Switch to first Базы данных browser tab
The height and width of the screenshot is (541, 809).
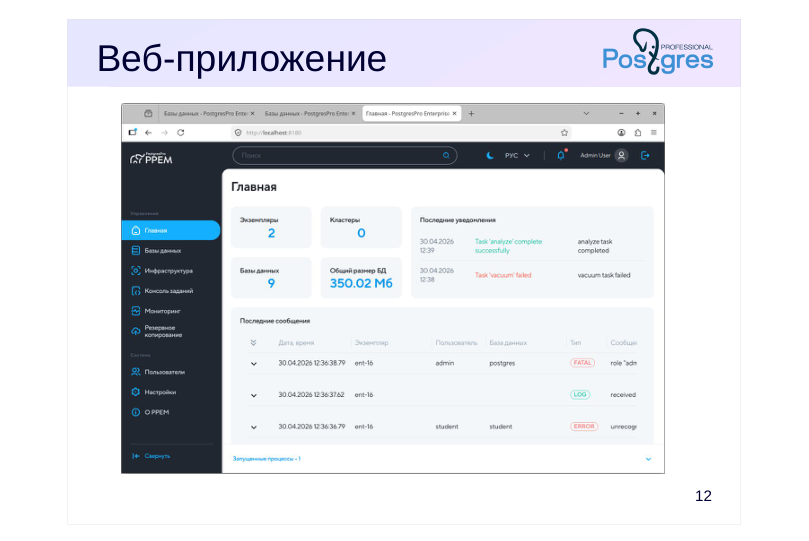pos(205,113)
